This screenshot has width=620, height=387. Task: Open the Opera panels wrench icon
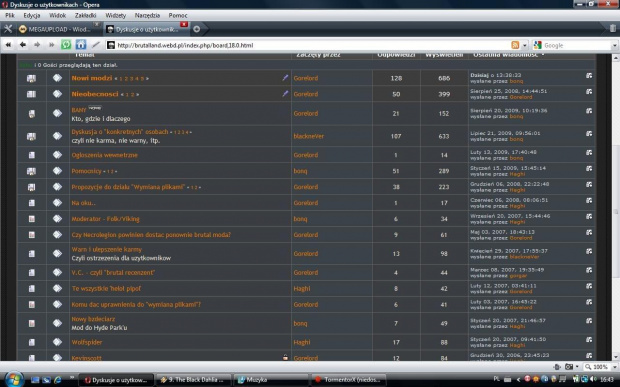[x=8, y=29]
